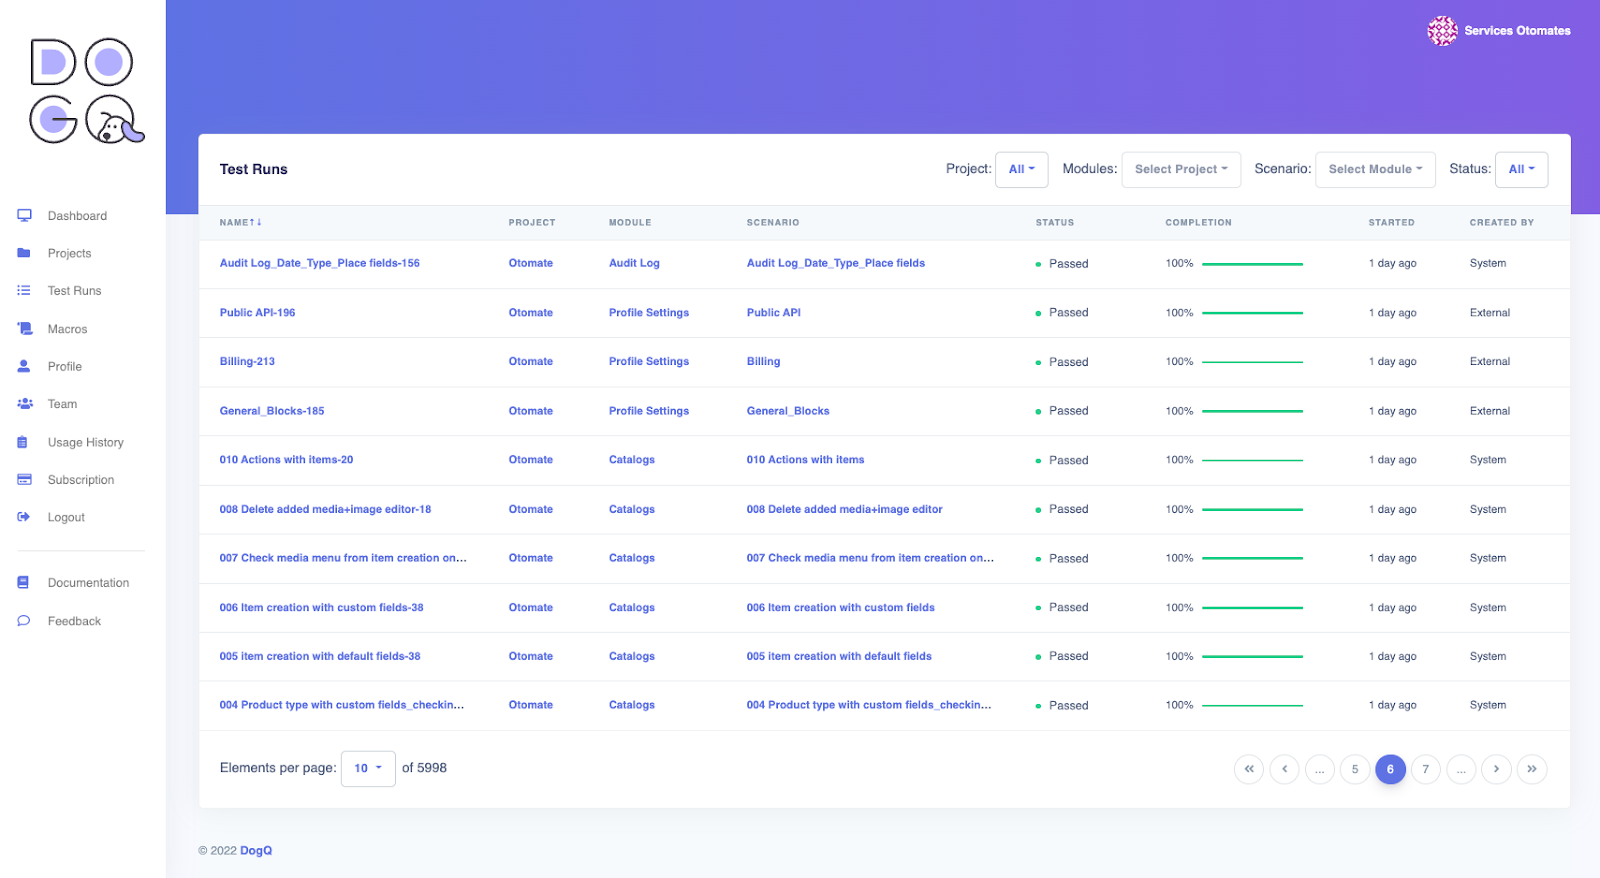Screen dimensions: 1600x878
Task: Open the Status filter dropdown
Action: [x=1522, y=170]
